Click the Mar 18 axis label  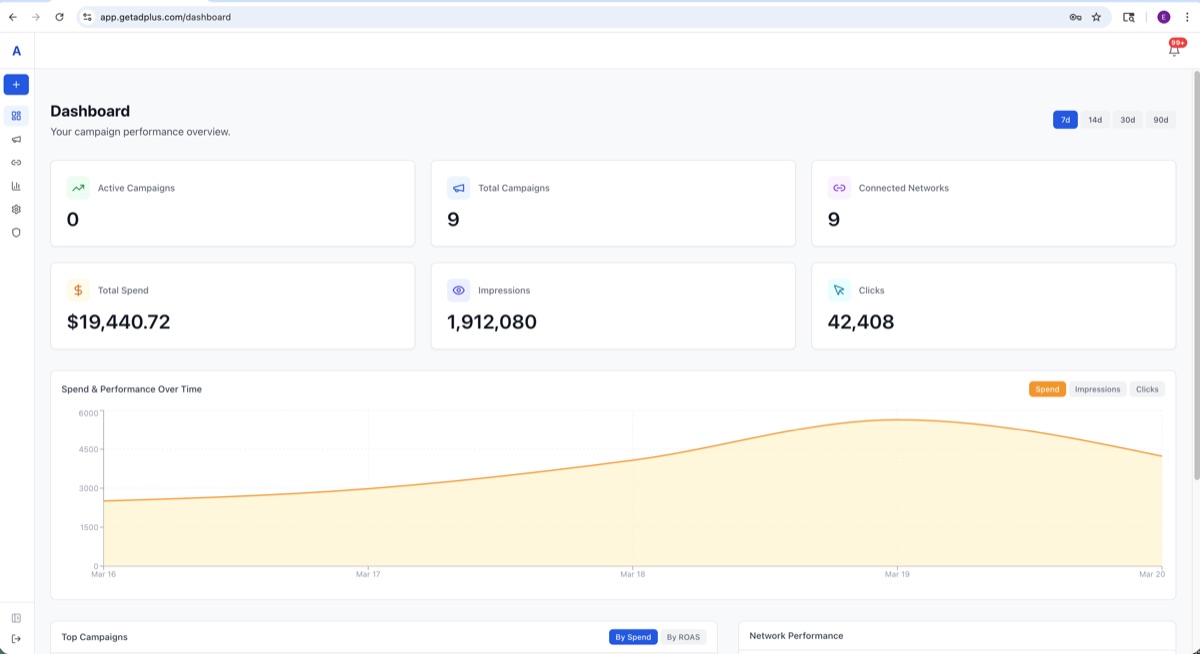coord(632,574)
